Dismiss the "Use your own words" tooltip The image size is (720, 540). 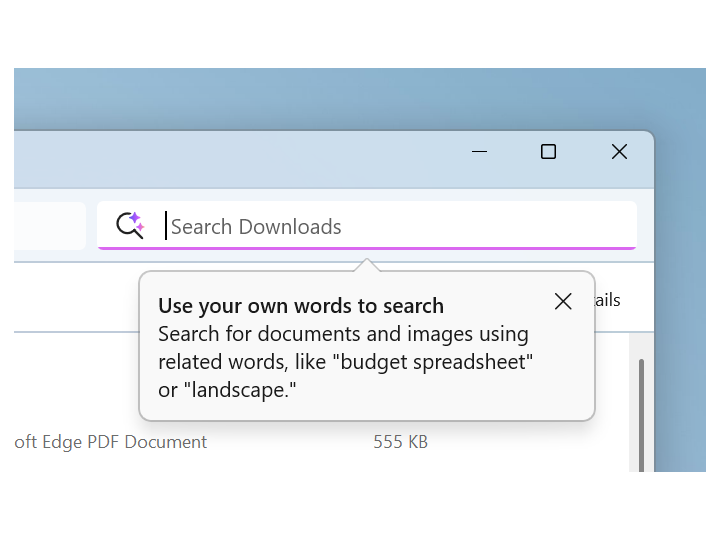click(x=563, y=302)
